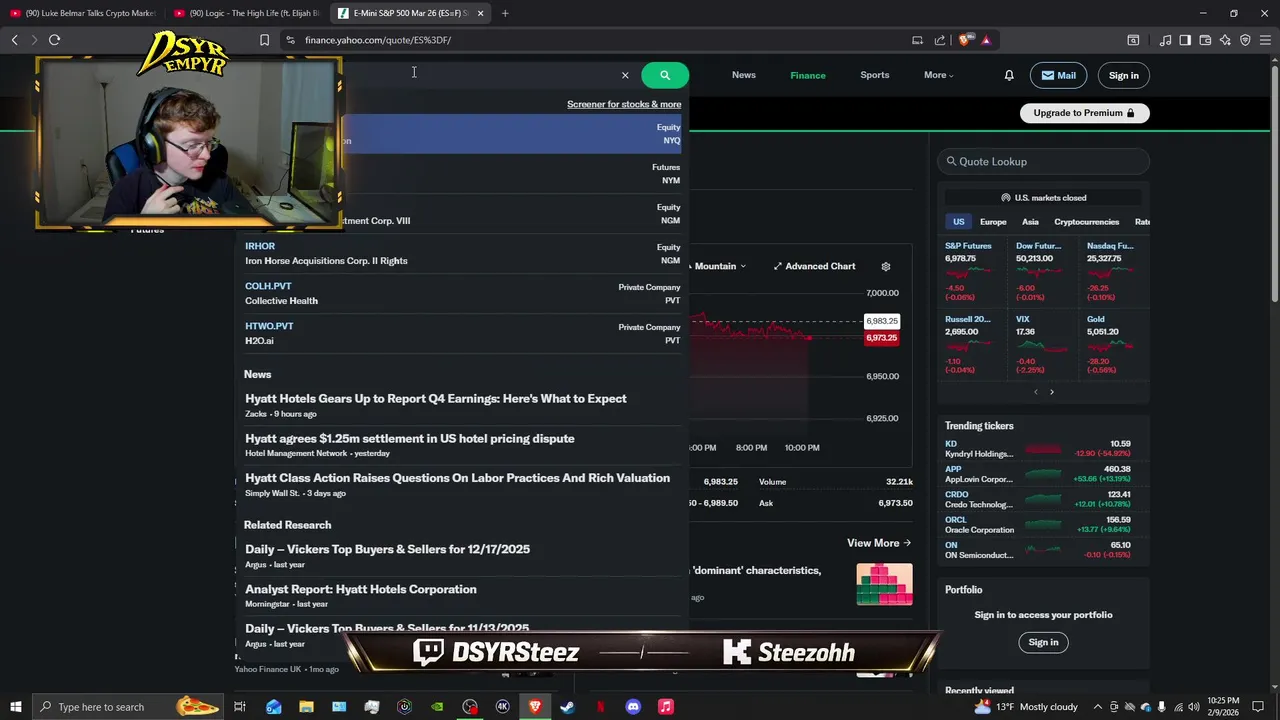The height and width of the screenshot is (720, 1280).
Task: Click the browser address bar URL
Action: [378, 40]
